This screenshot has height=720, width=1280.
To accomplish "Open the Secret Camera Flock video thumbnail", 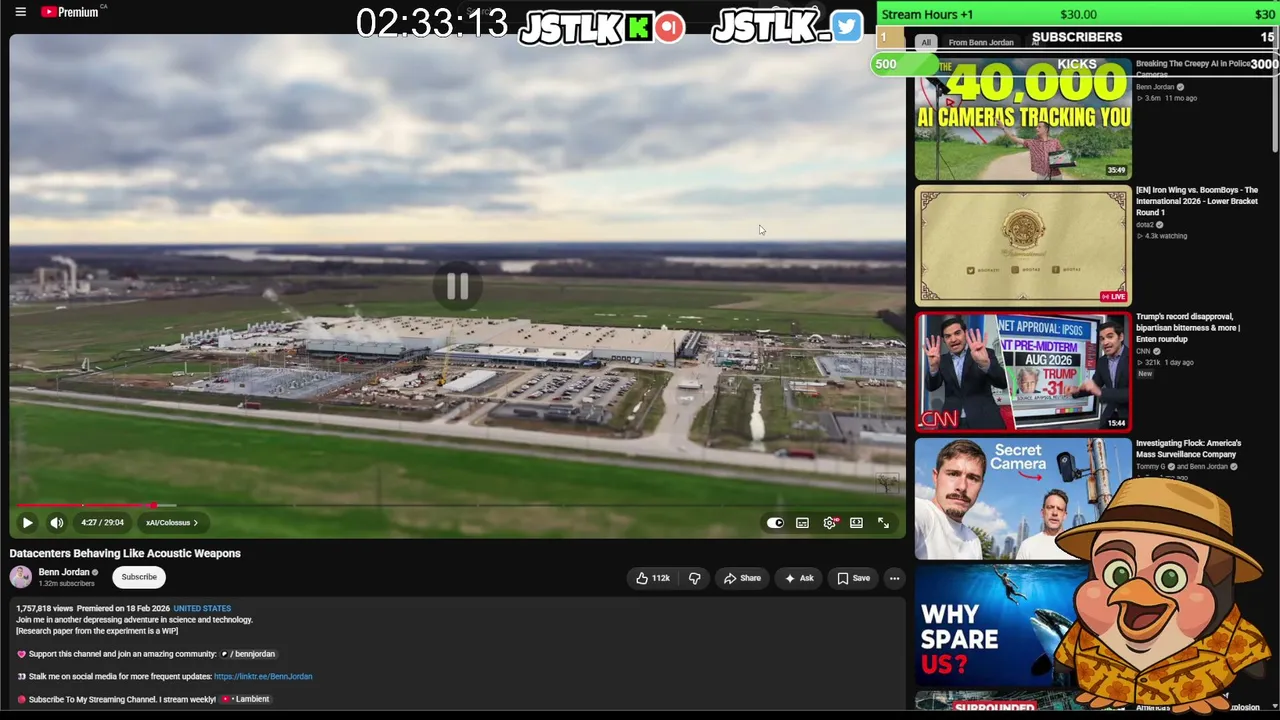I will pos(1023,498).
